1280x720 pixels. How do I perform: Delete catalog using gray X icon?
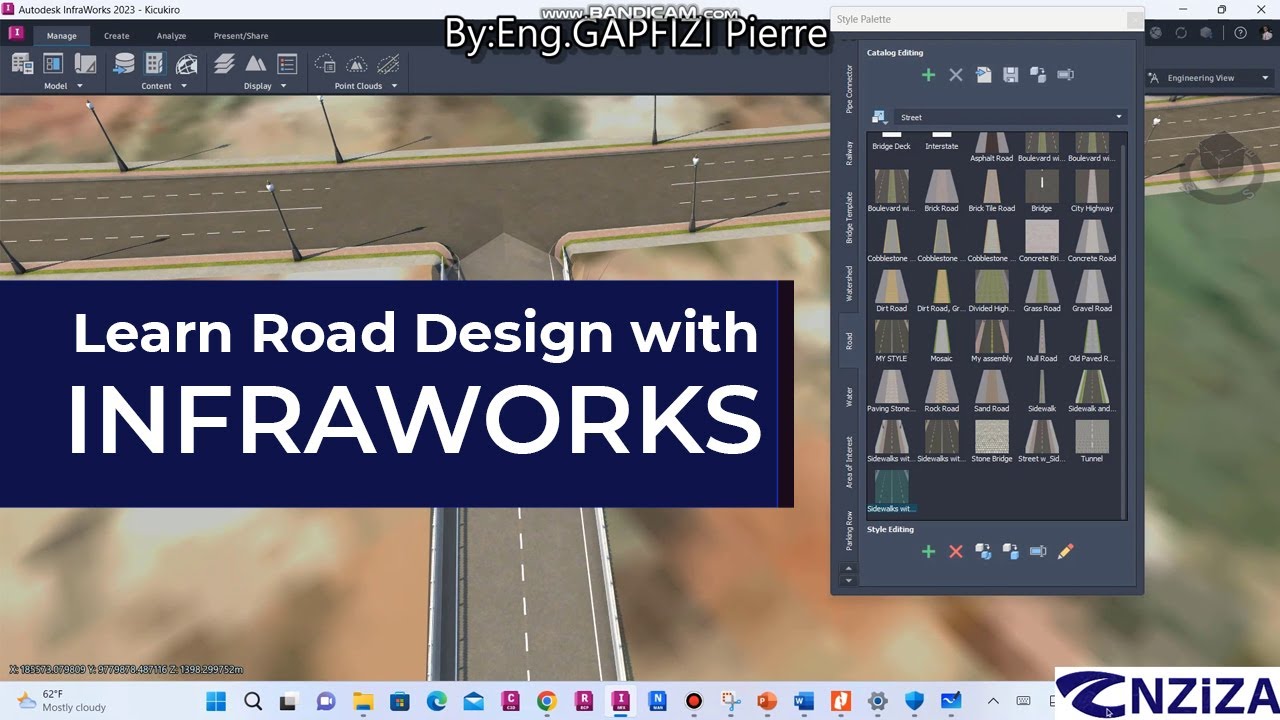[956, 75]
